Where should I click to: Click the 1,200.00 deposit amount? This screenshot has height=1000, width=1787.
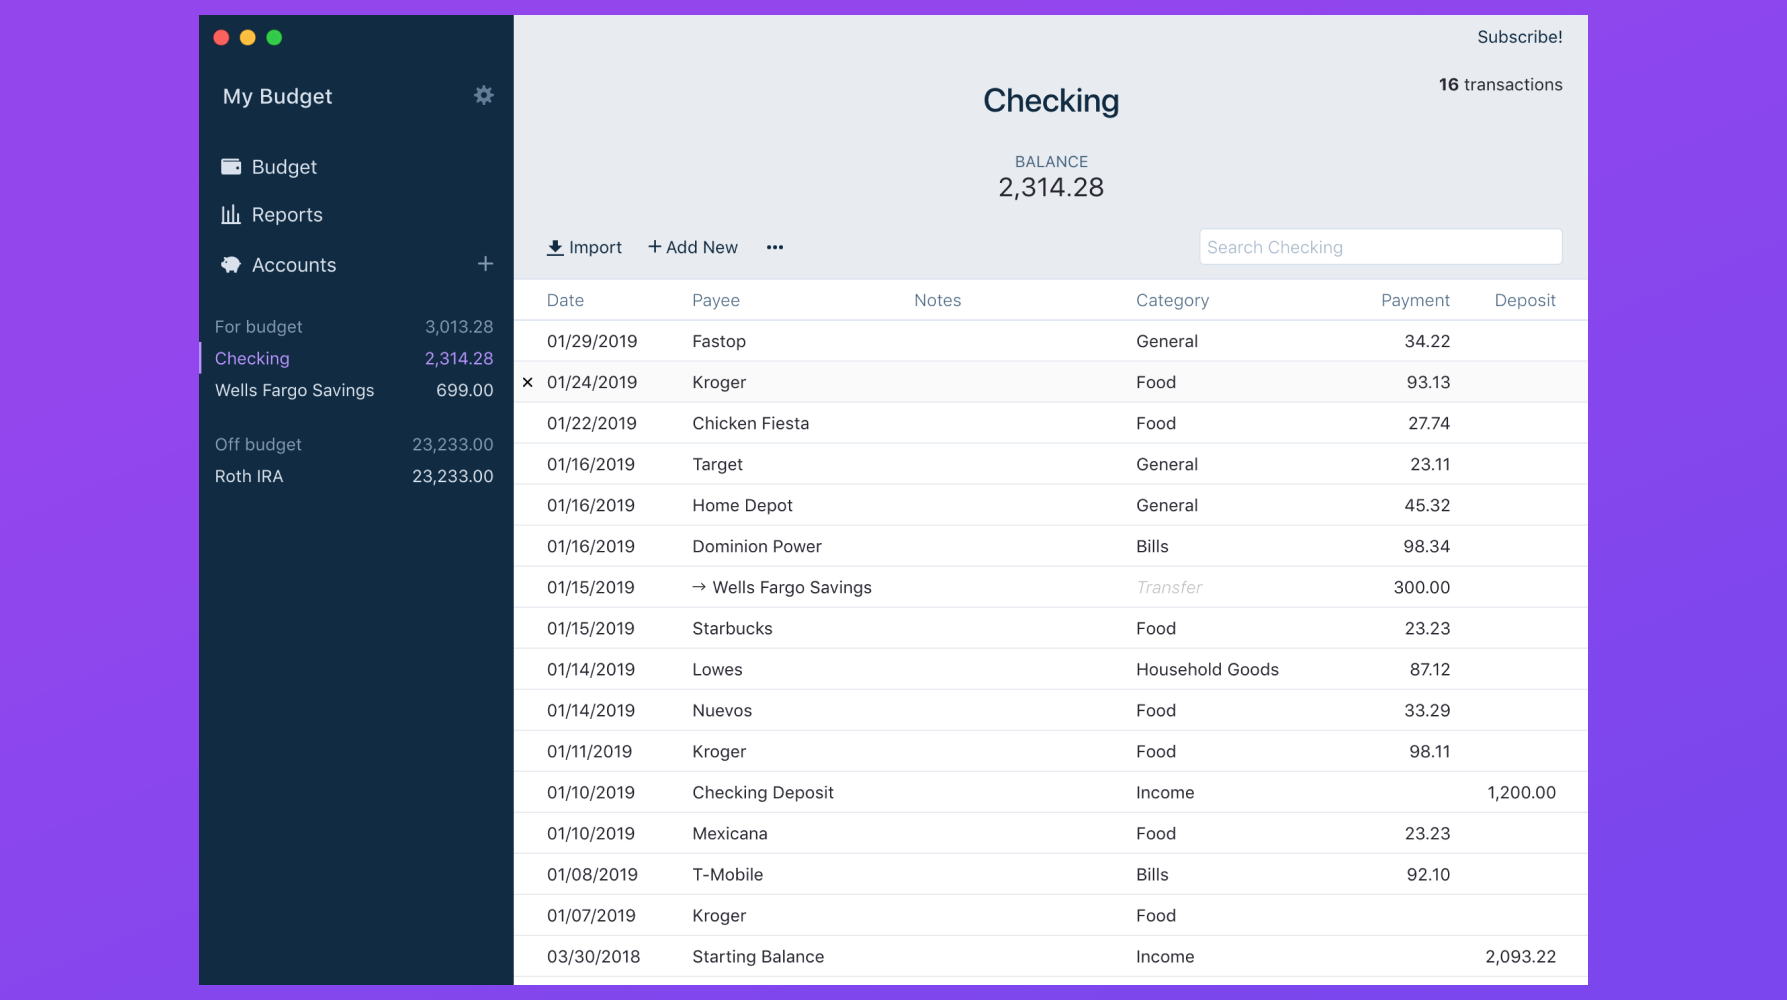coord(1521,792)
